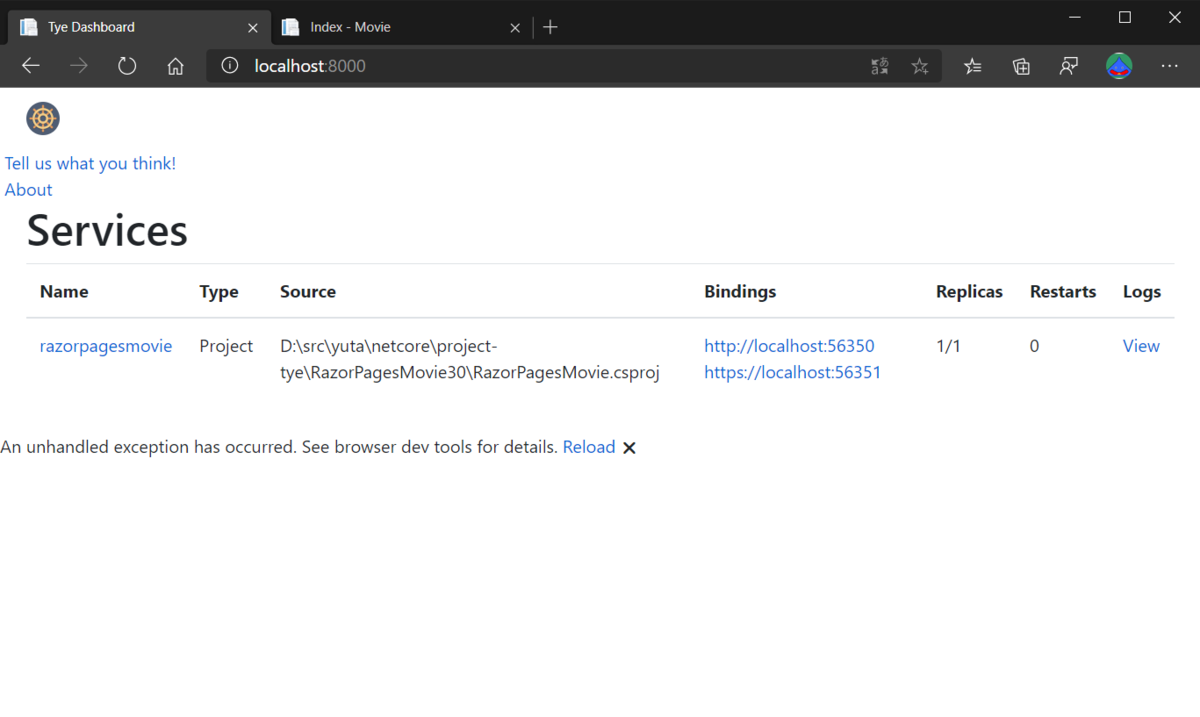Click the 1/1 replicas value

point(948,346)
